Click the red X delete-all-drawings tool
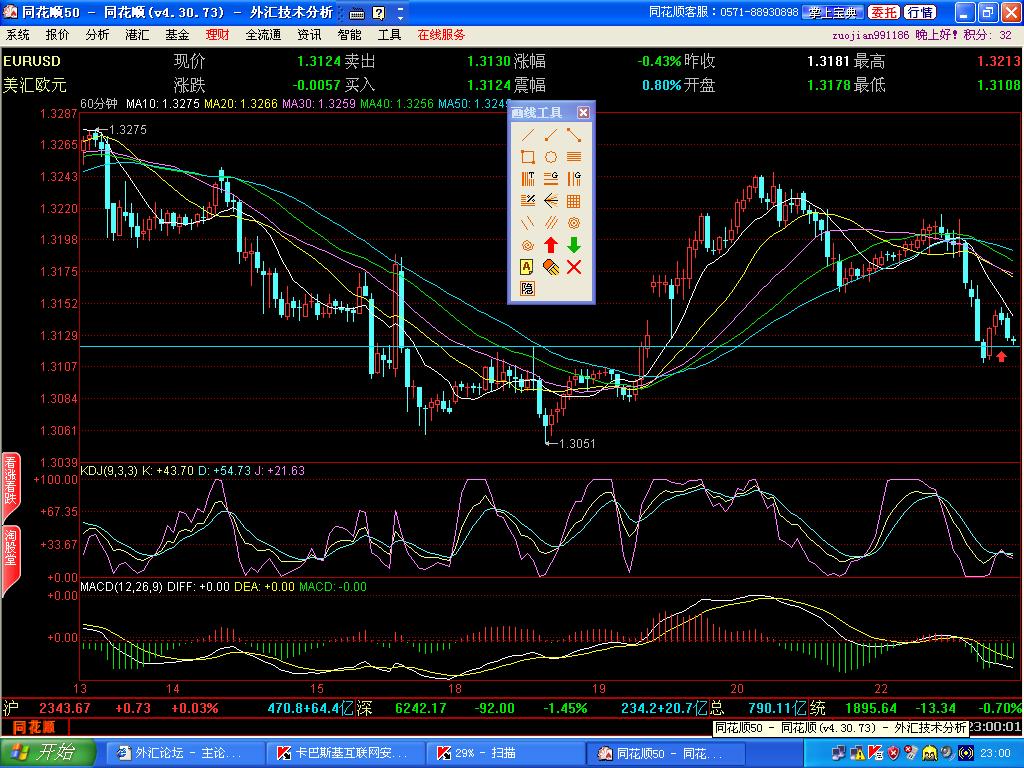The image size is (1024, 768). click(x=573, y=266)
